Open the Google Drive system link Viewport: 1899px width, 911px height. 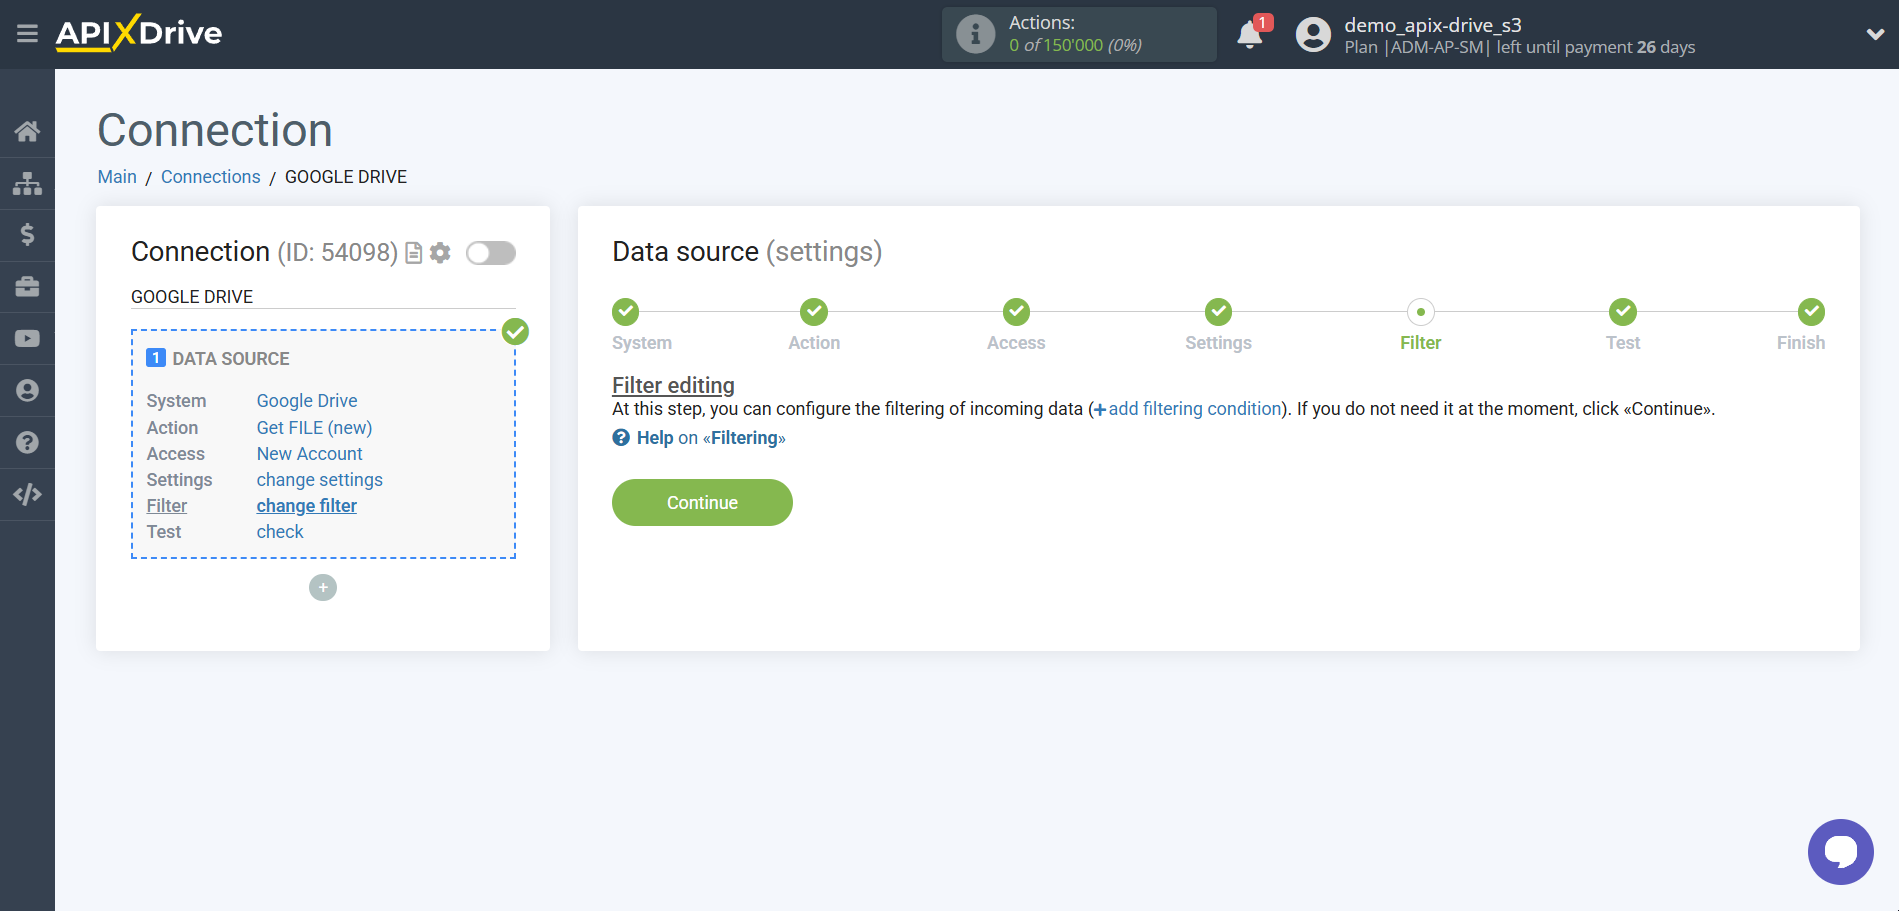click(307, 401)
